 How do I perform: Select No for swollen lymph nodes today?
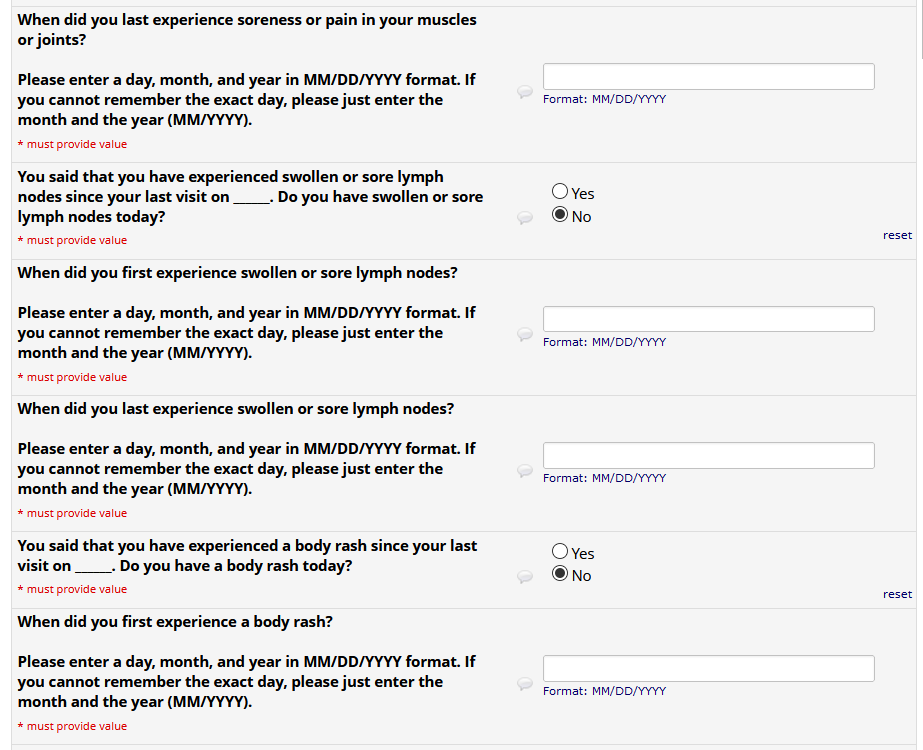pyautogui.click(x=560, y=215)
